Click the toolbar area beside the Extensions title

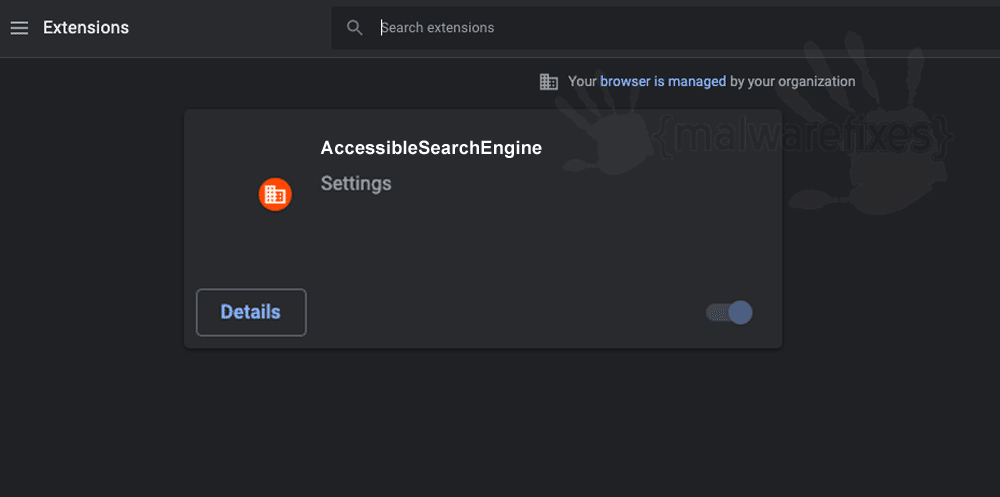coord(230,28)
